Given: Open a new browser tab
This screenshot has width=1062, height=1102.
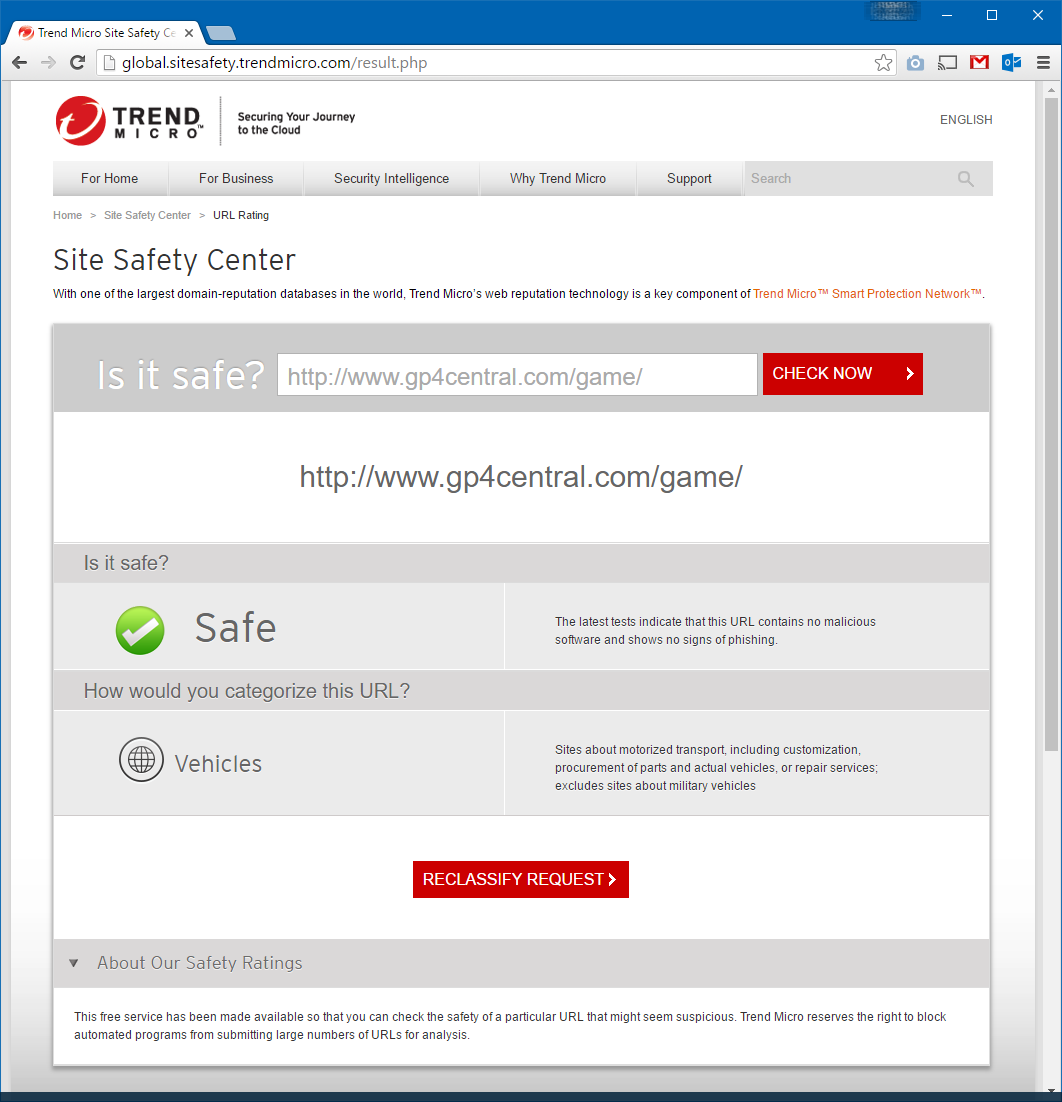Looking at the screenshot, I should (x=221, y=33).
